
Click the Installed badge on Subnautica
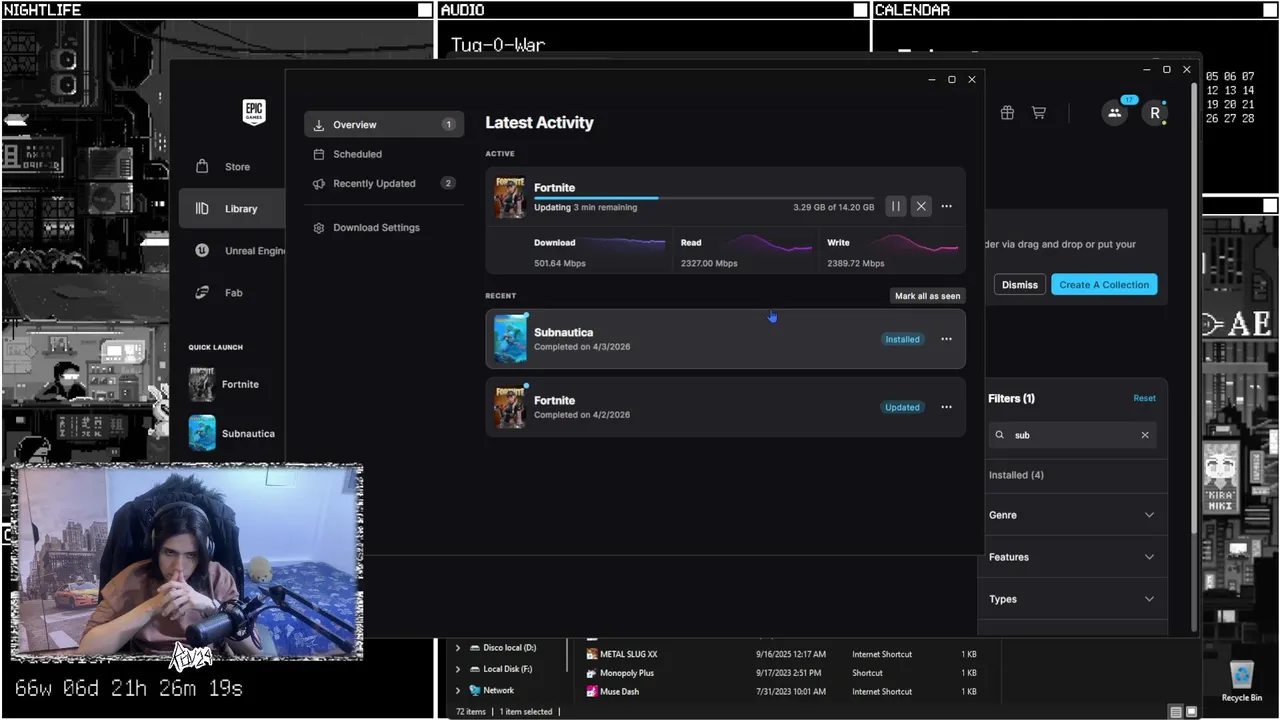point(902,339)
